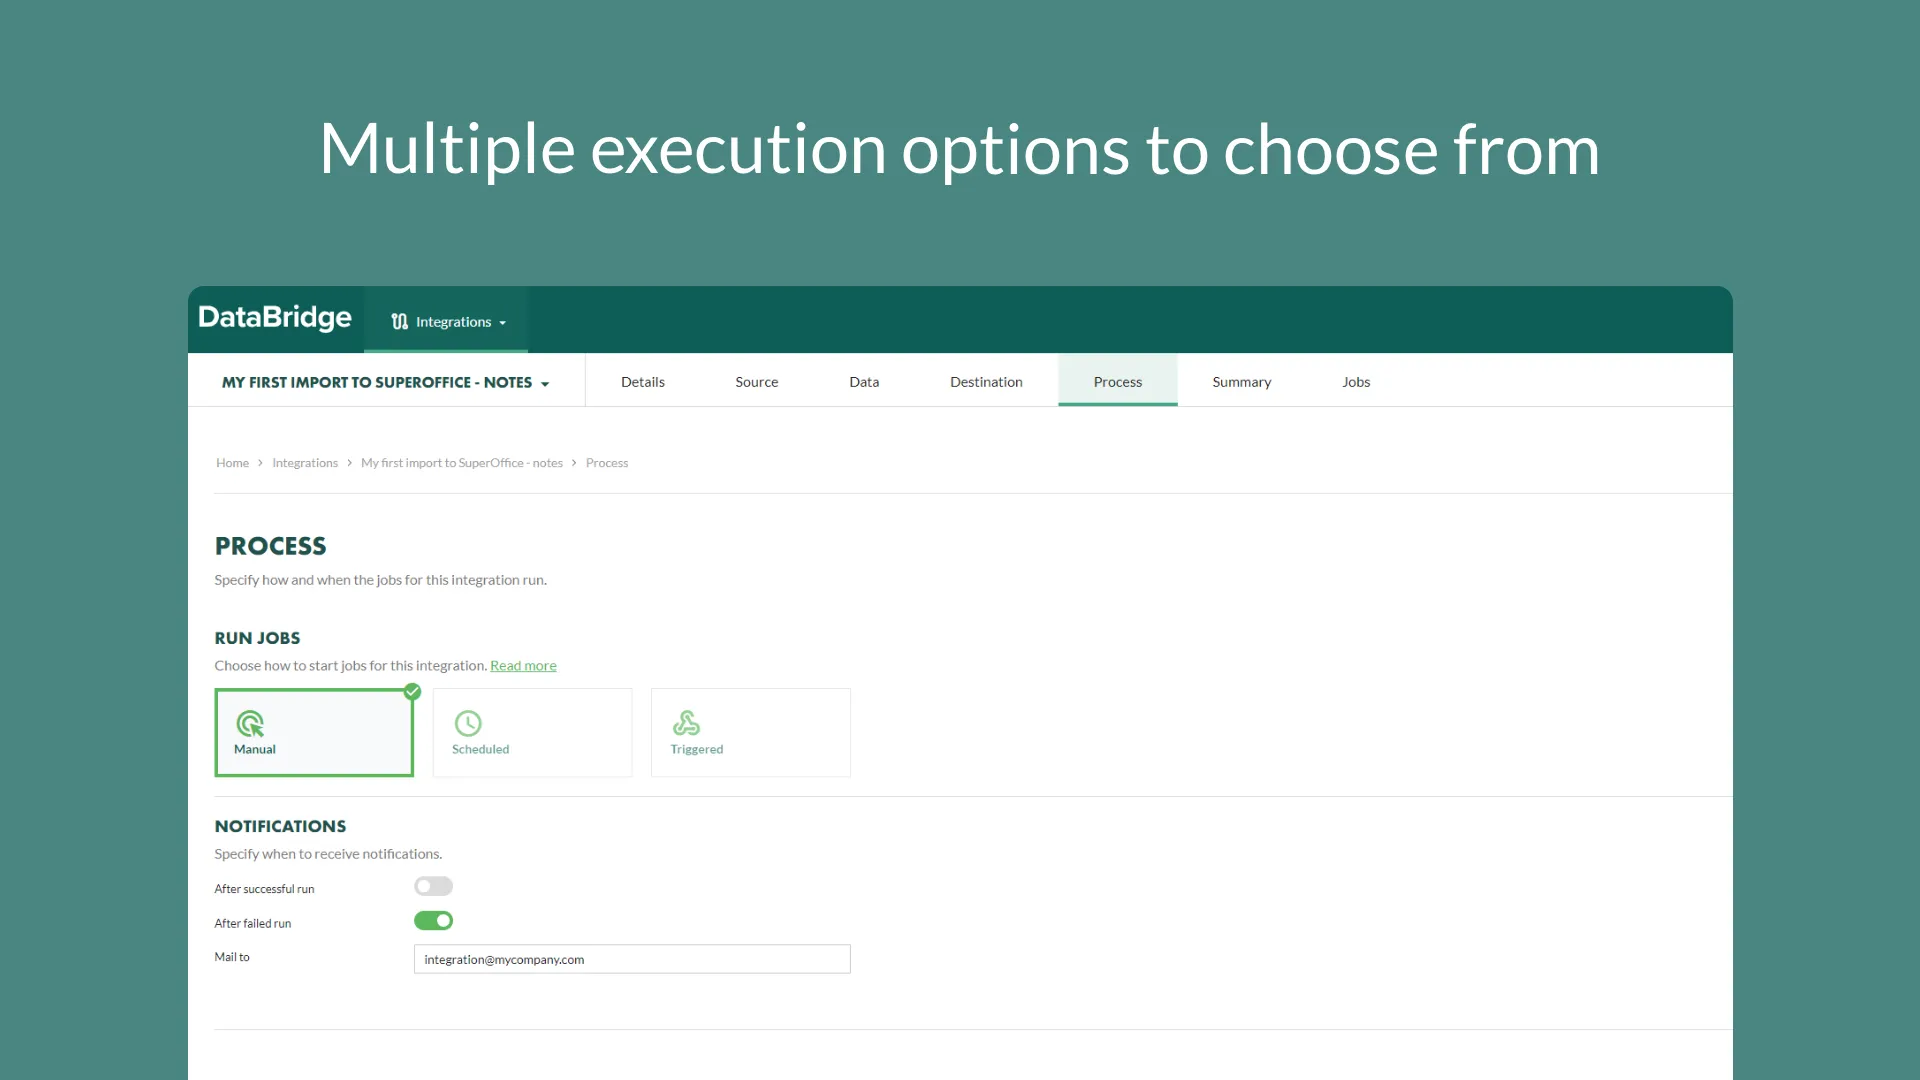Navigate to Home breadcrumb
1920x1080 pixels.
pos(232,463)
